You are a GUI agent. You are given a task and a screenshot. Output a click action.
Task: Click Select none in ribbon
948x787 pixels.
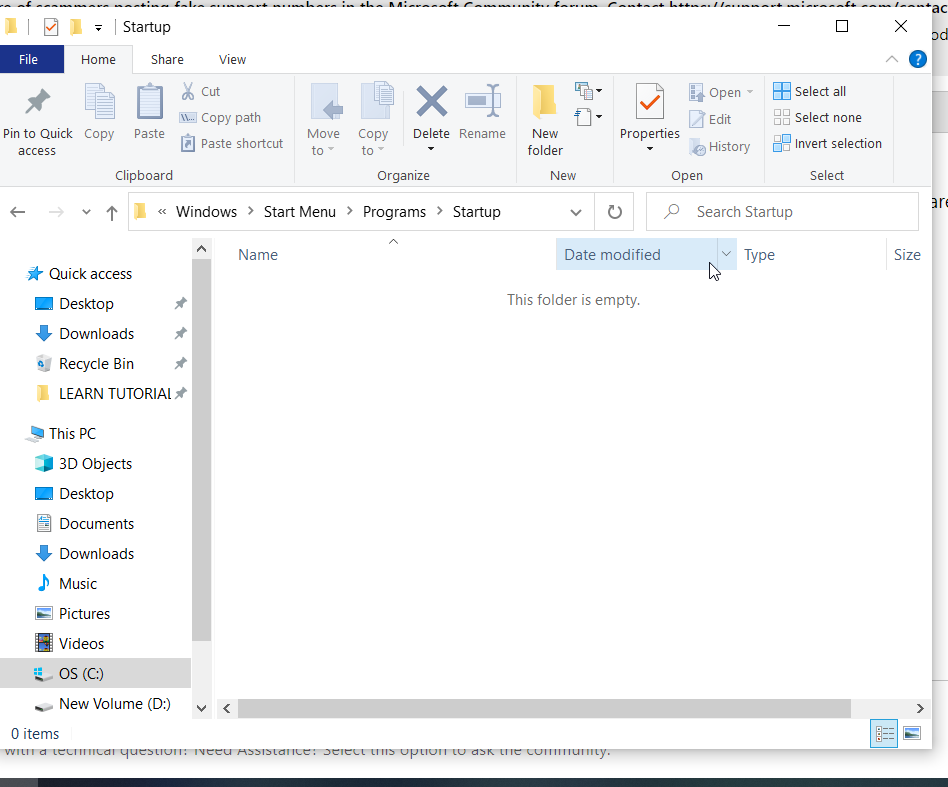(x=817, y=117)
